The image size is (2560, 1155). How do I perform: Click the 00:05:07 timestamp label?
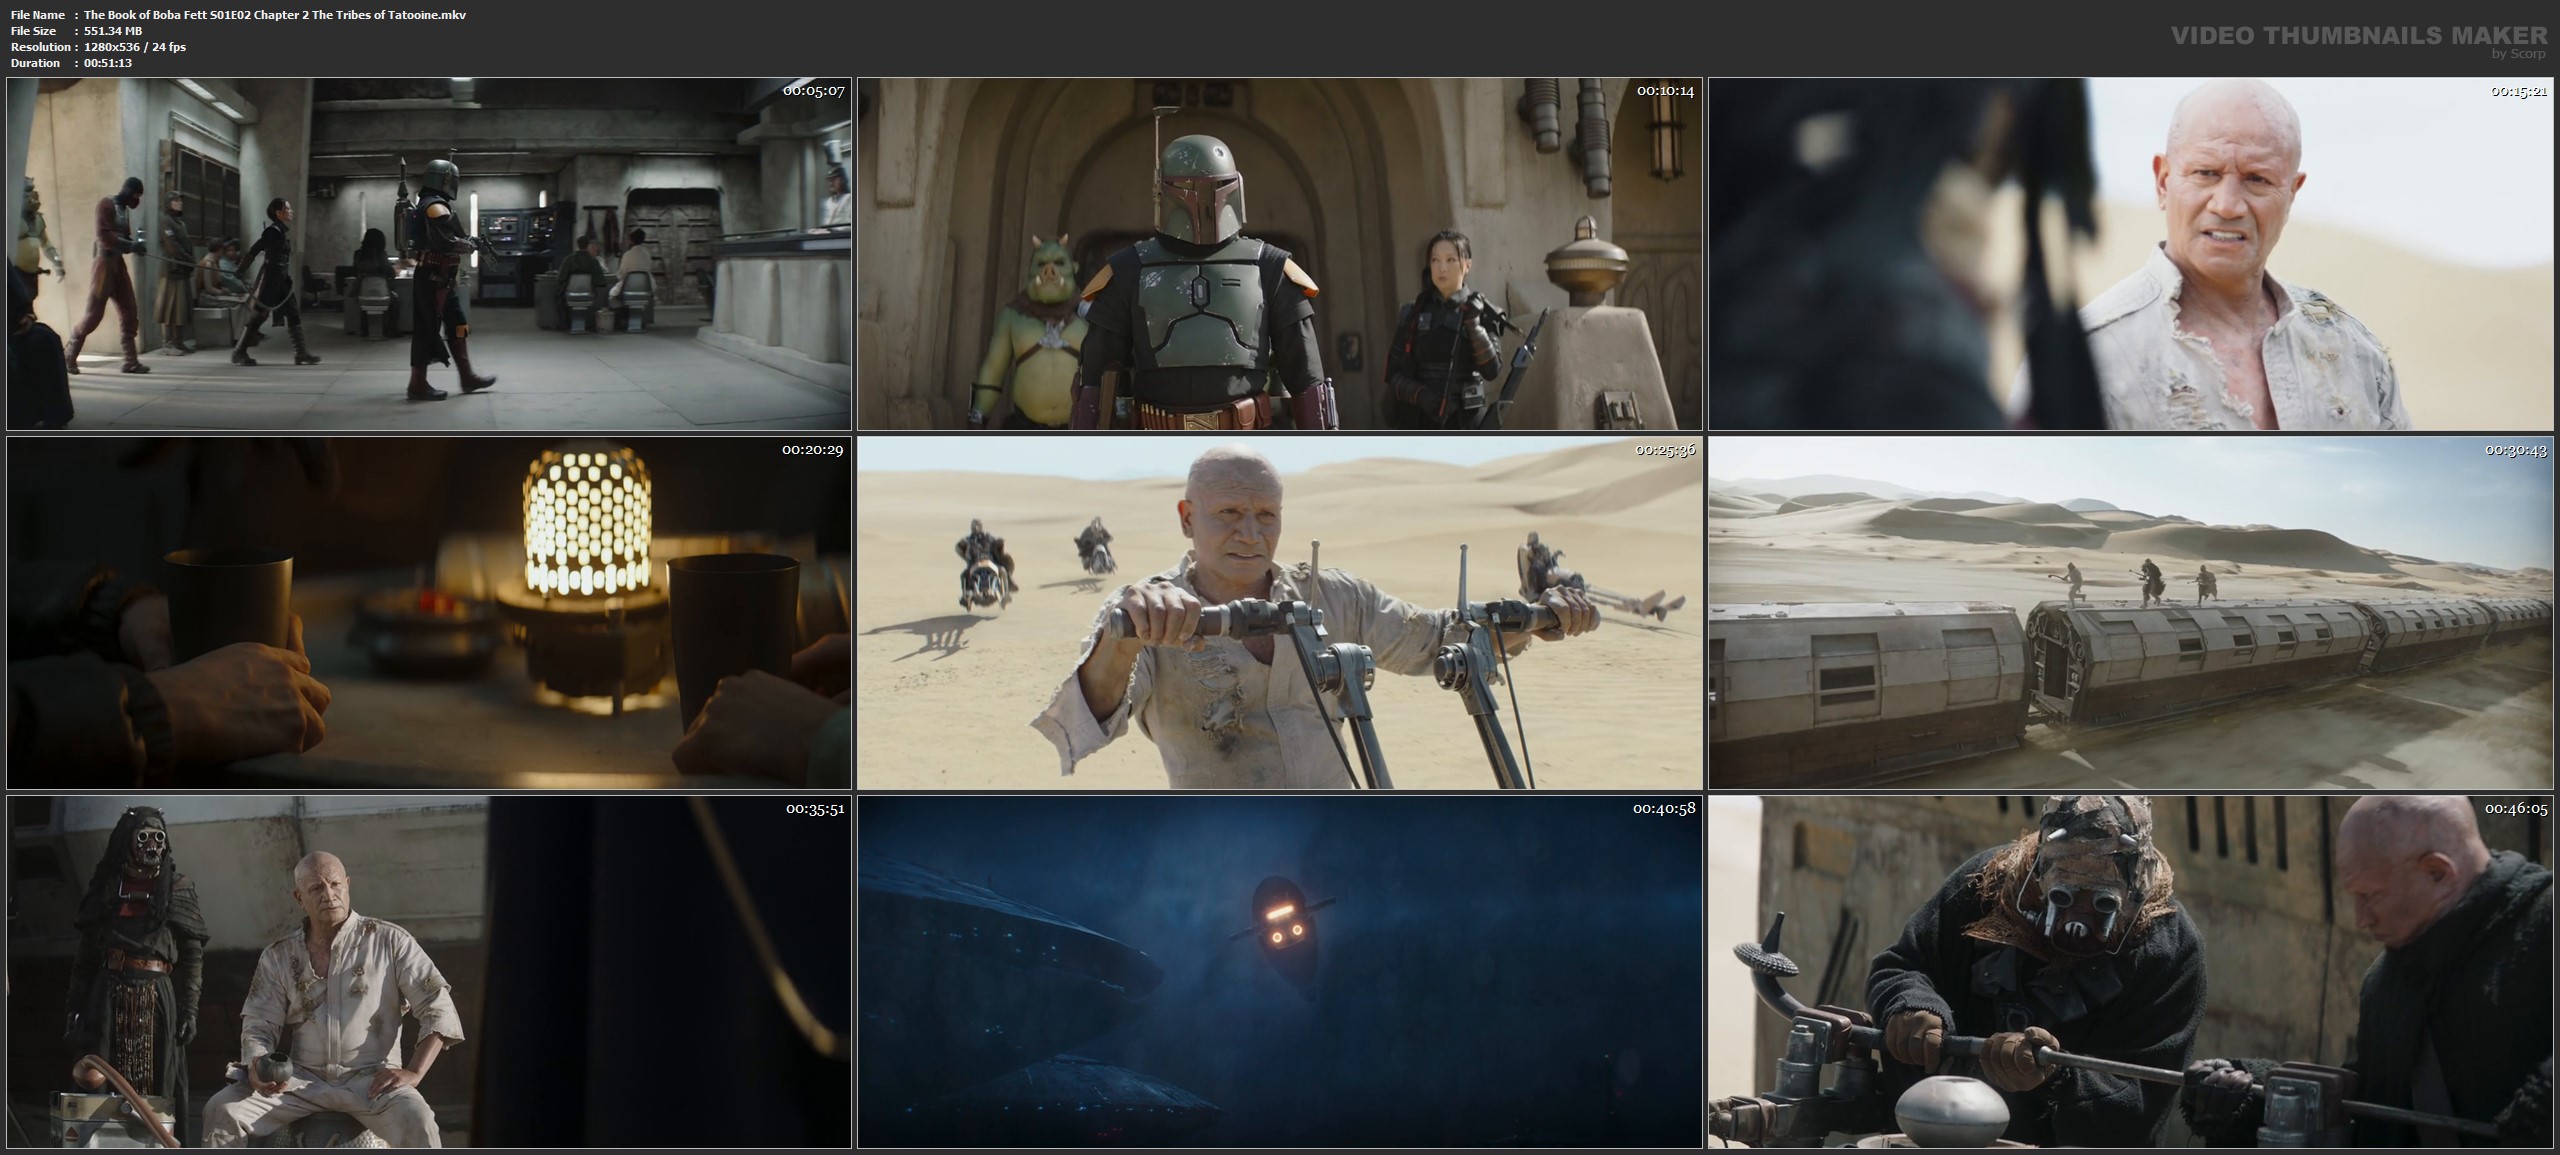(813, 91)
